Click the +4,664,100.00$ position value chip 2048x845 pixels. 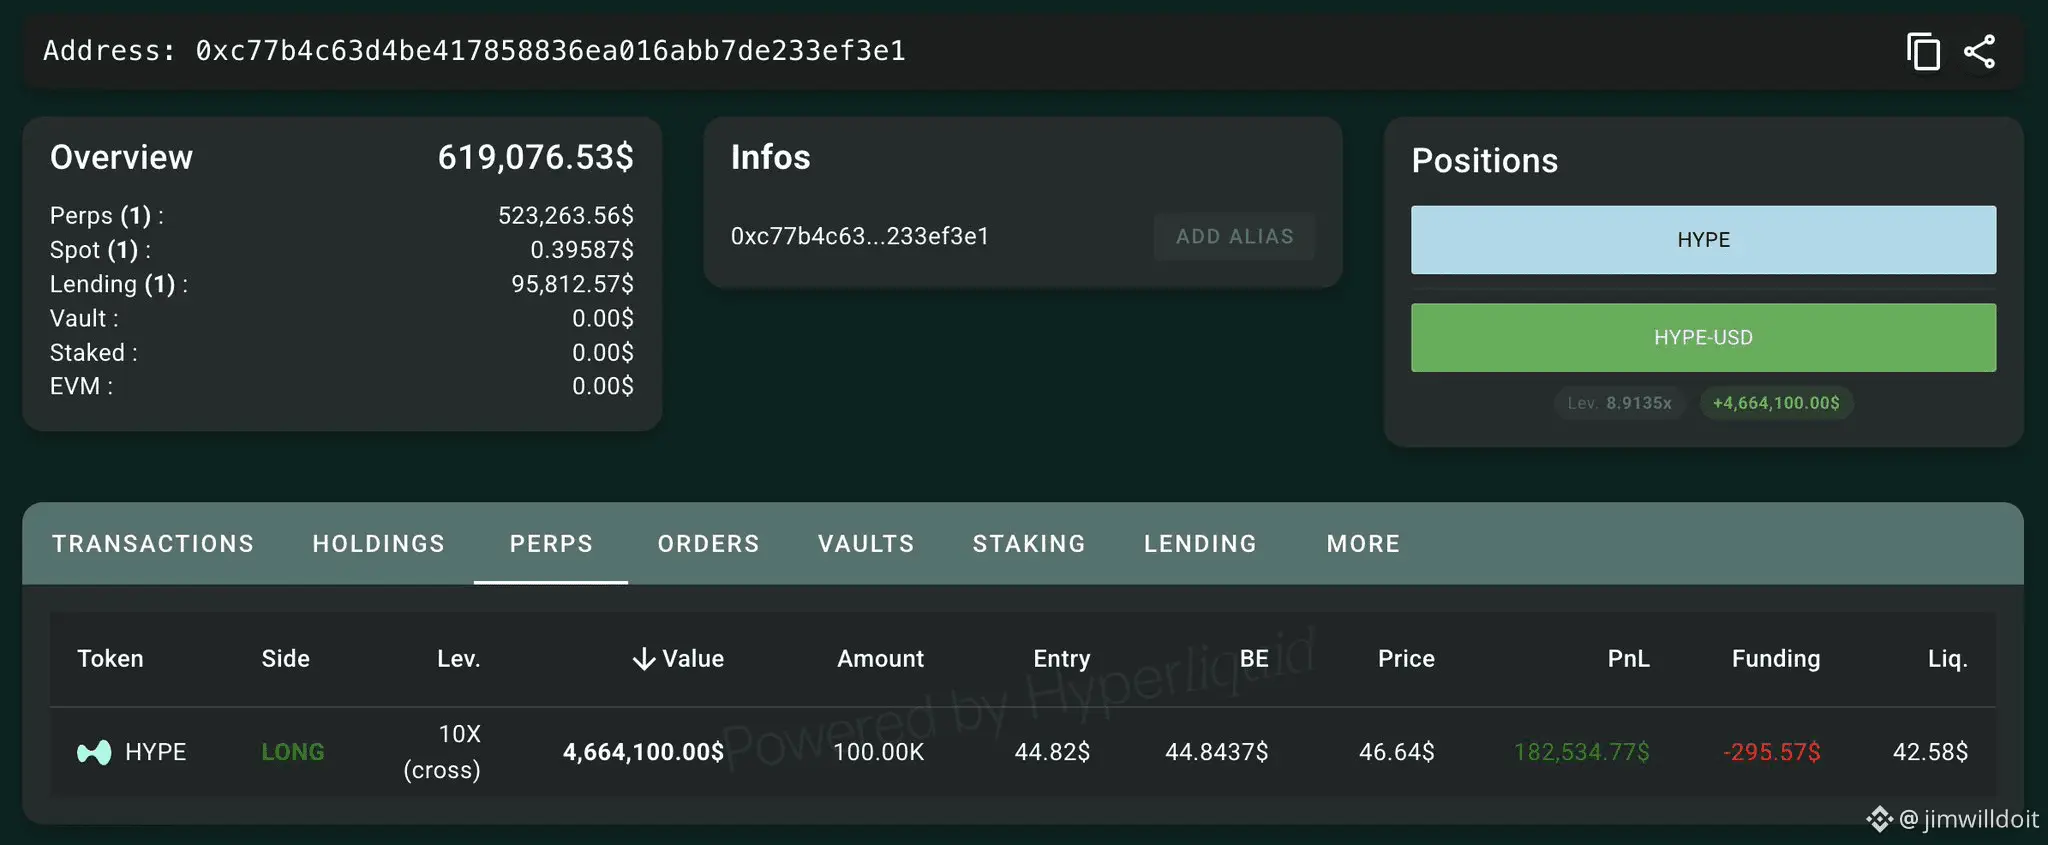[1776, 403]
